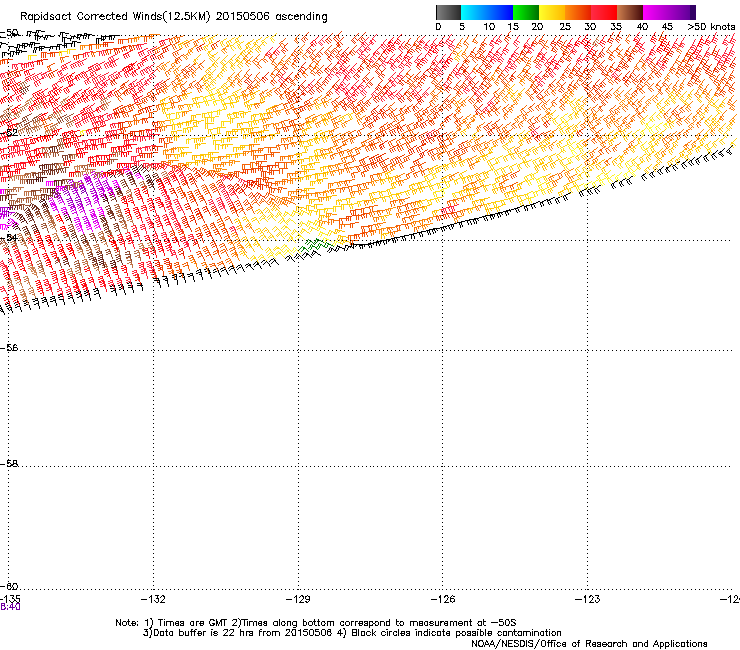Click the legend label '25'

(565, 27)
